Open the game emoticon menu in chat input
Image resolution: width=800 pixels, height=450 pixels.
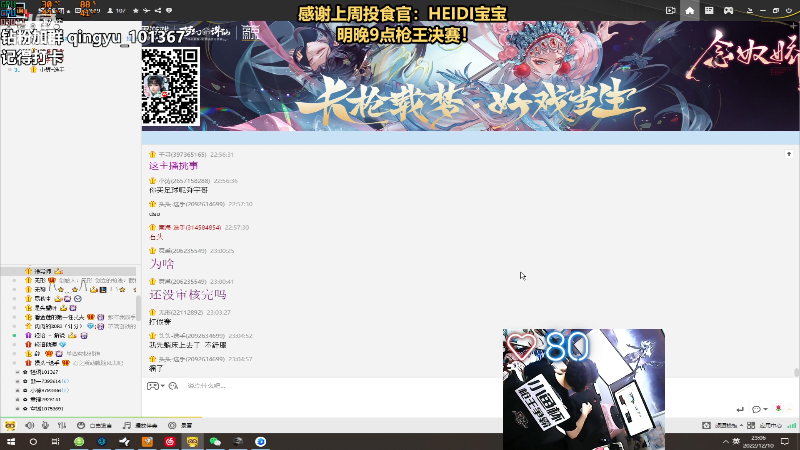click(155, 386)
